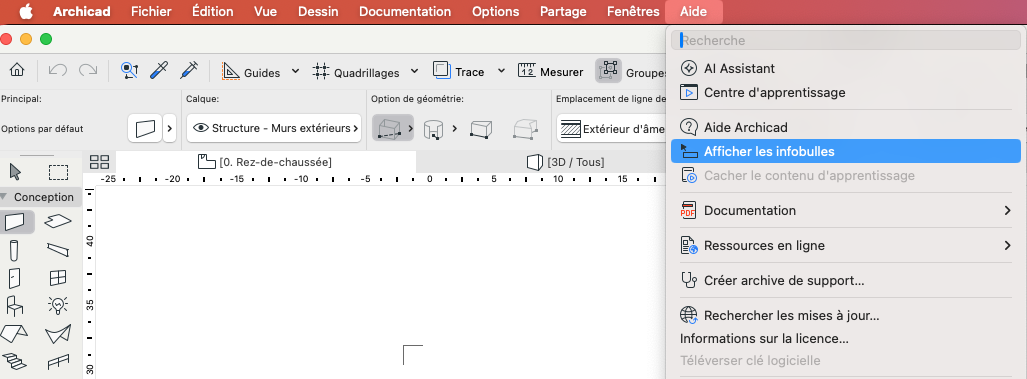Expand the Ressources en ligne submenu
The height and width of the screenshot is (379, 1027).
pos(846,245)
